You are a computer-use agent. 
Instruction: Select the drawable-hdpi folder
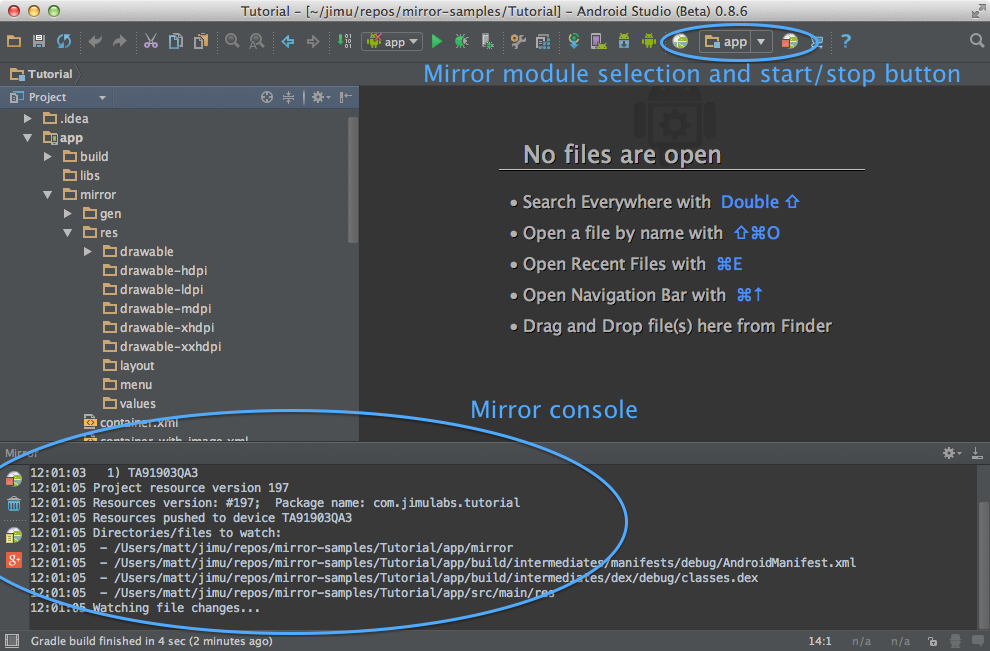[x=155, y=271]
